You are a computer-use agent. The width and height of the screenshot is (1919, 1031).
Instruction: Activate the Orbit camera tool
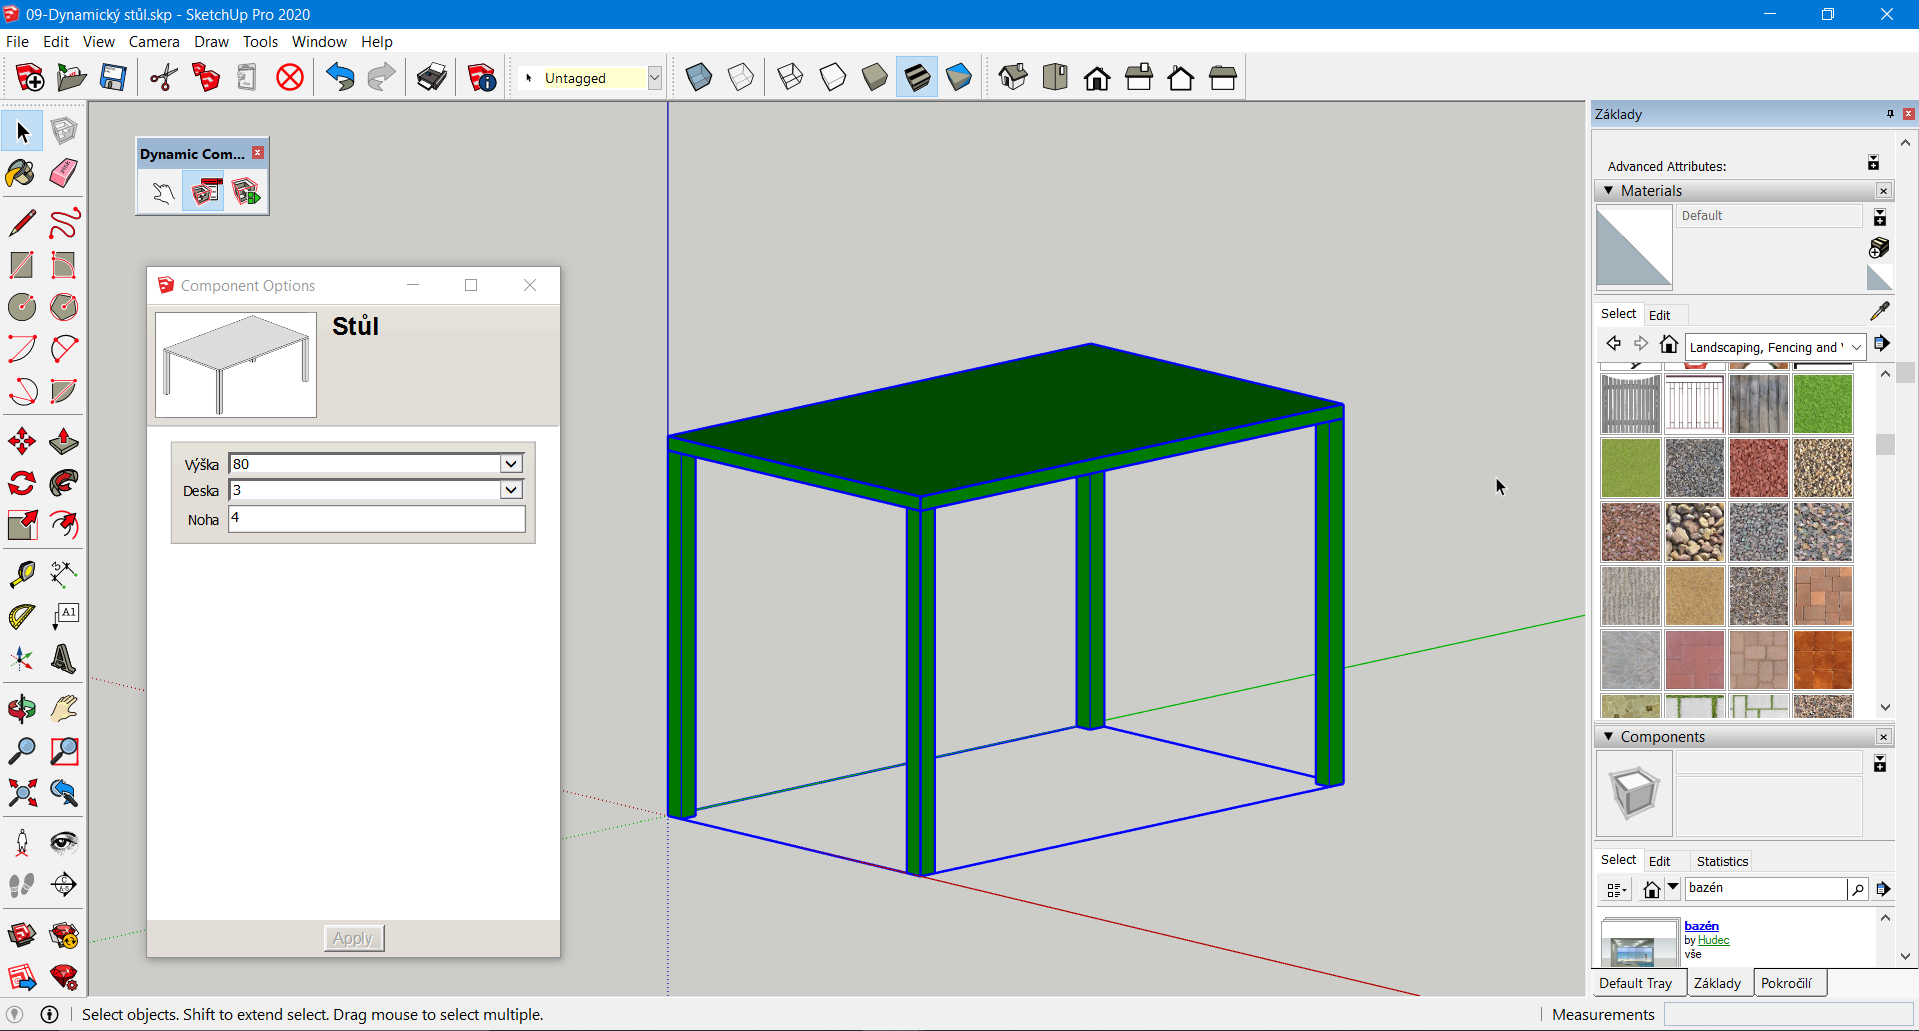click(21, 709)
